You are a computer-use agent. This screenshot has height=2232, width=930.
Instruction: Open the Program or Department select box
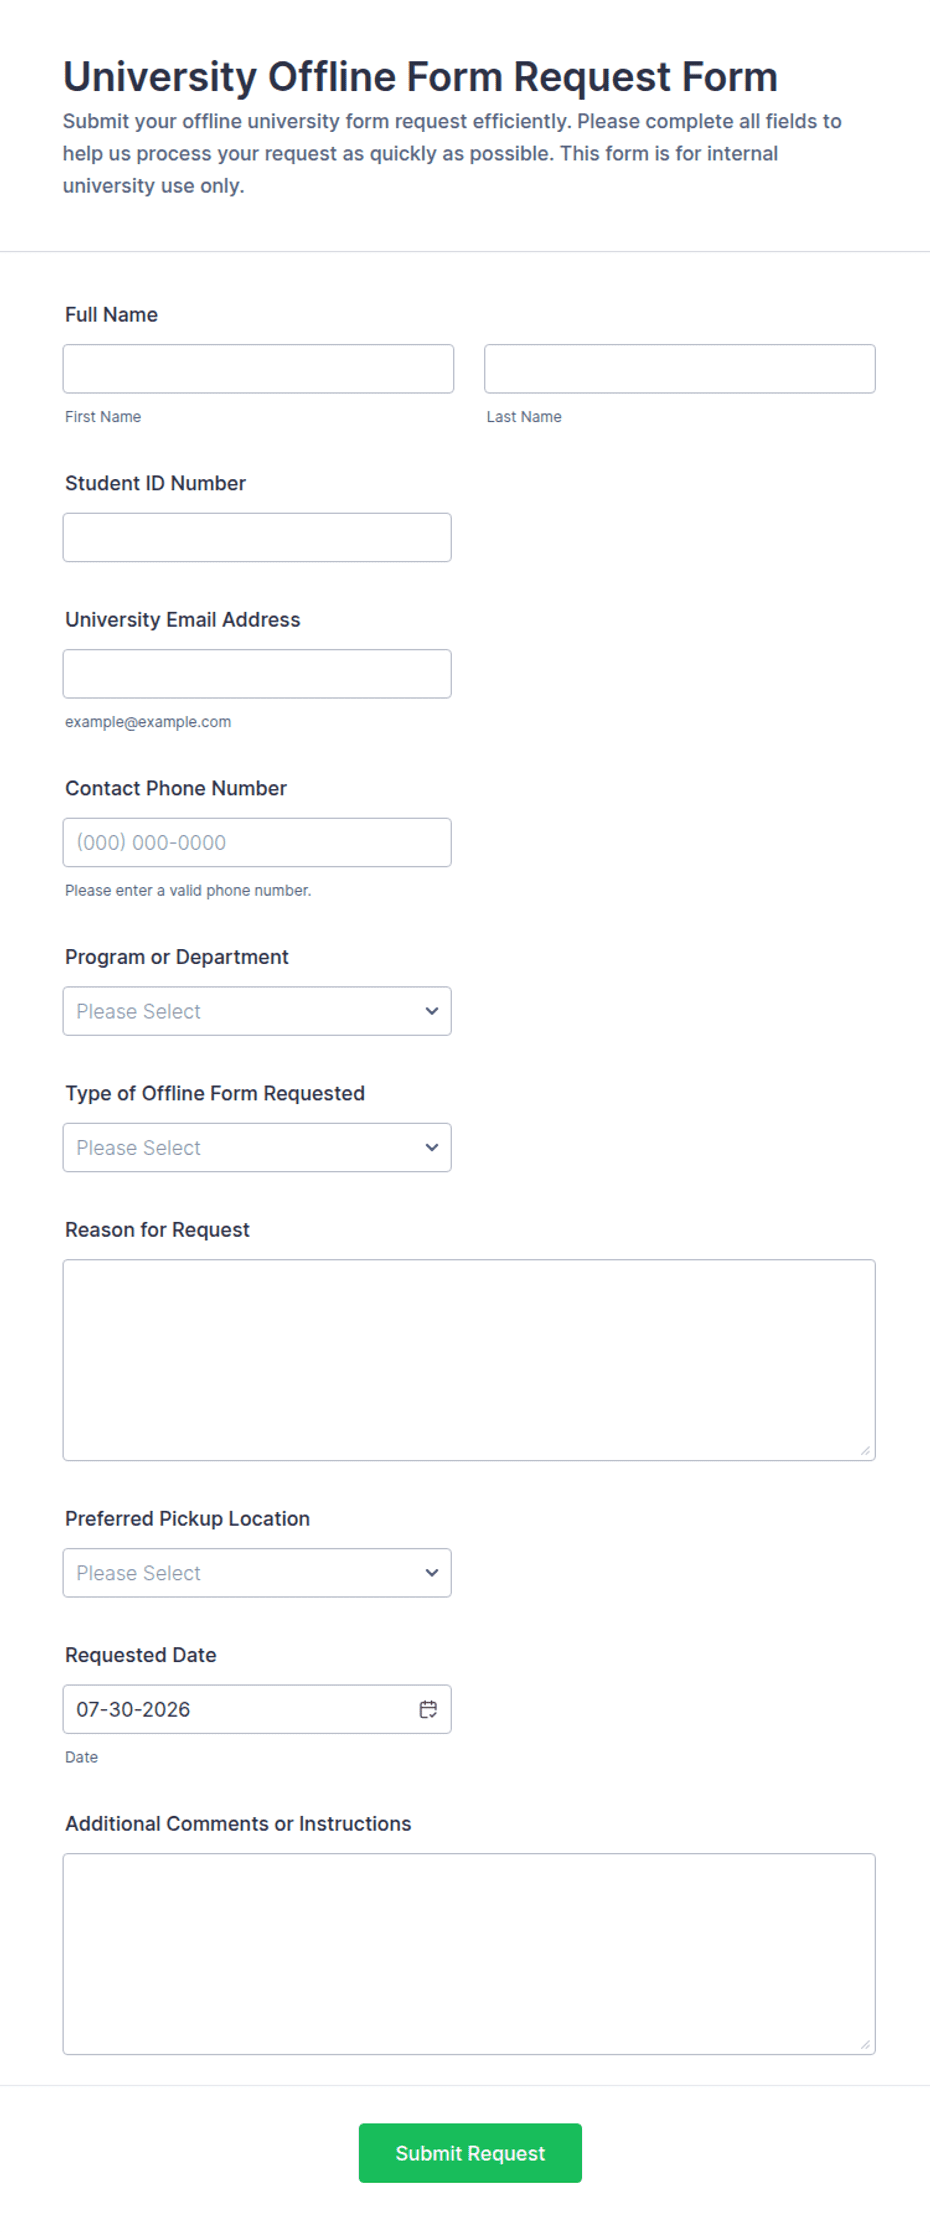pos(257,1011)
